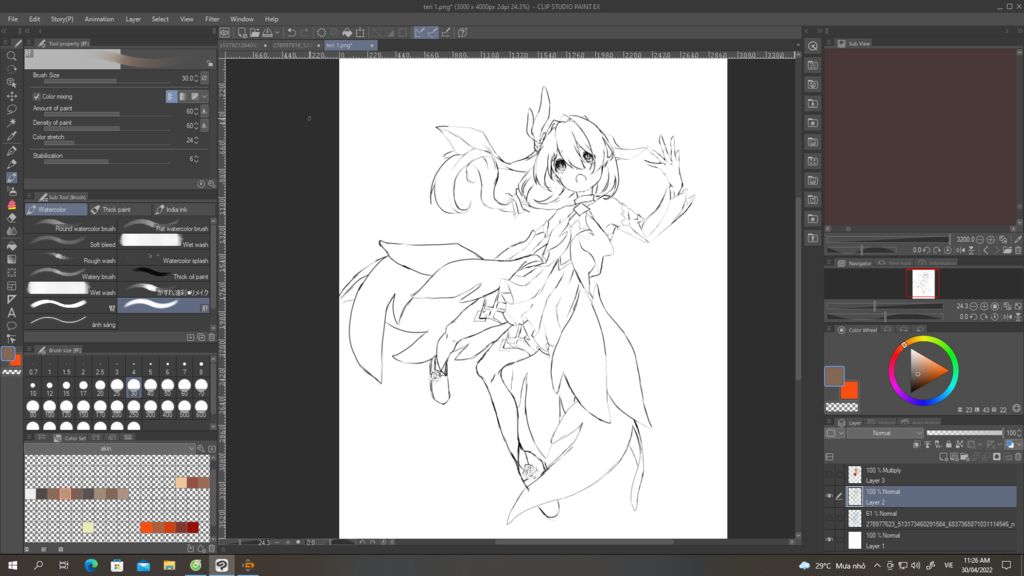This screenshot has width=1024, height=576.
Task: Select the Gradient tool
Action: [x=12, y=259]
